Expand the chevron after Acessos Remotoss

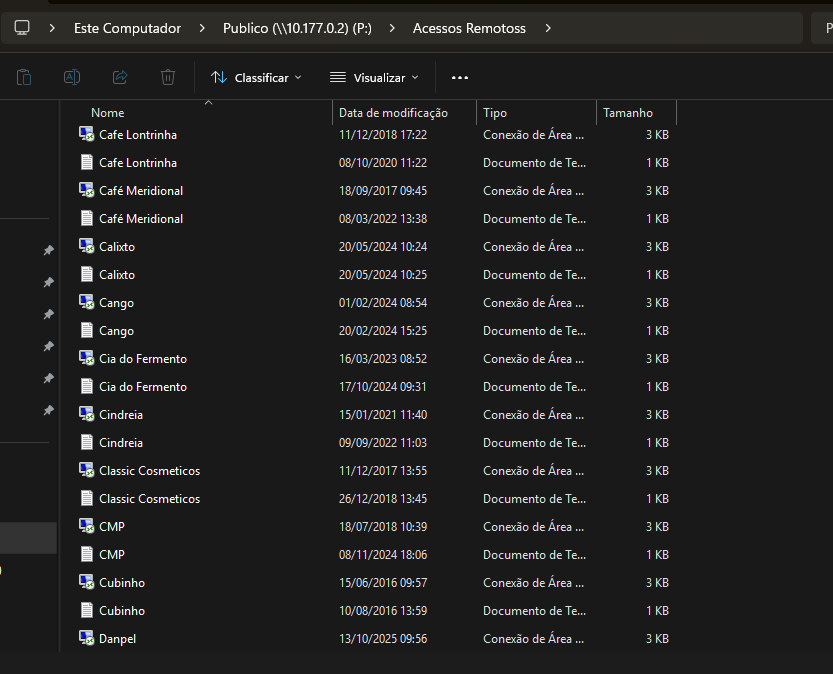tap(547, 28)
